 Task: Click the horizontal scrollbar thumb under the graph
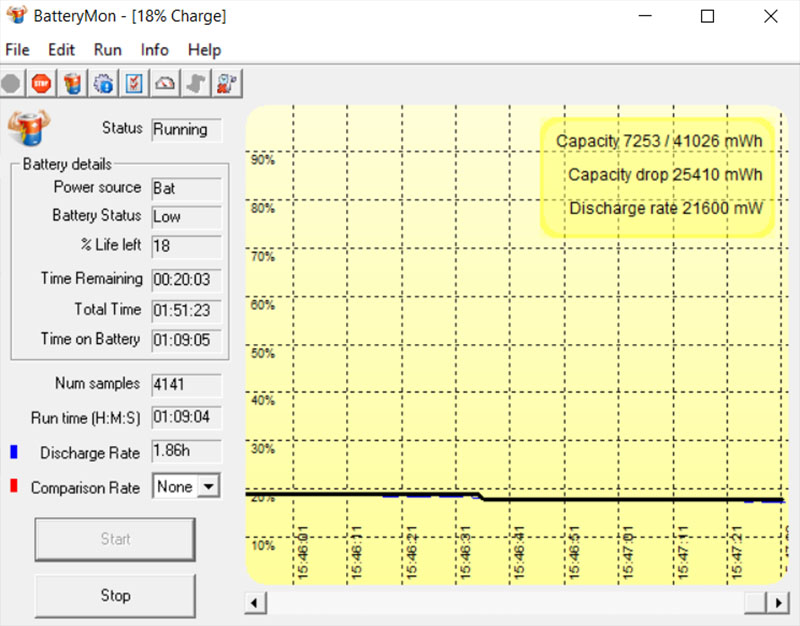pos(756,604)
